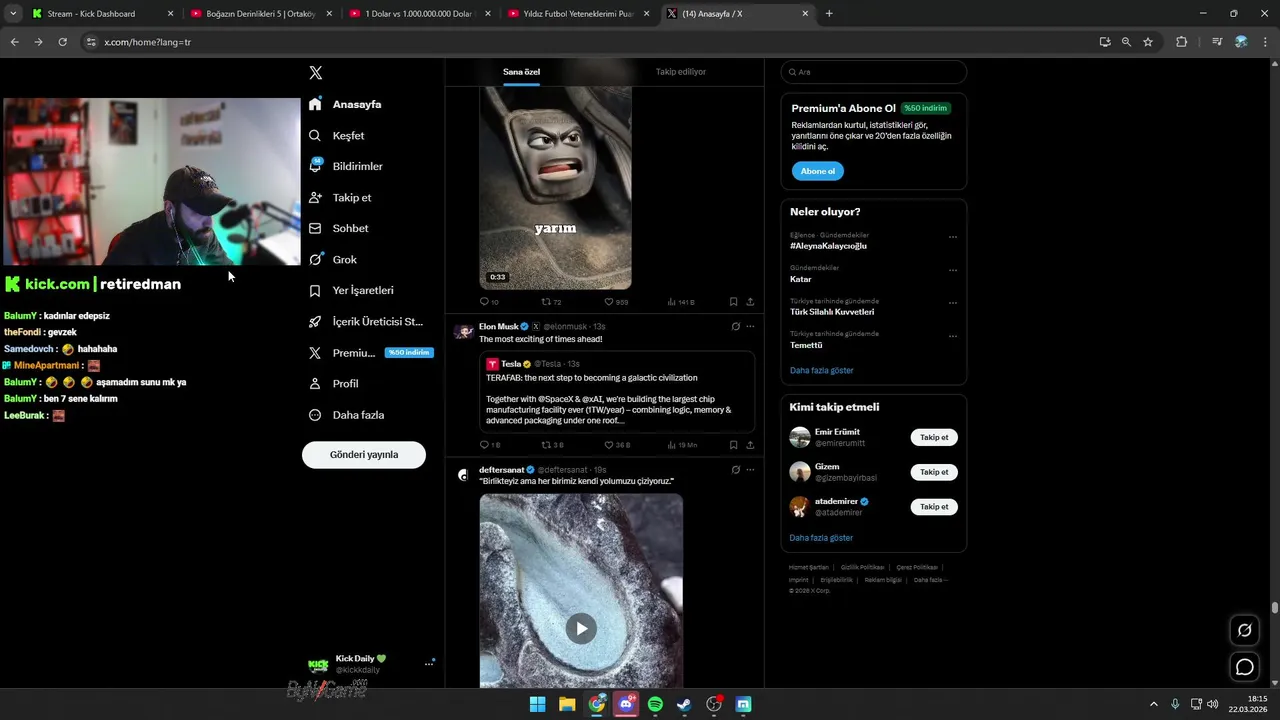Bookmark Elon Musk's post
Viewport: 1280px width, 720px height.
pyautogui.click(x=733, y=445)
